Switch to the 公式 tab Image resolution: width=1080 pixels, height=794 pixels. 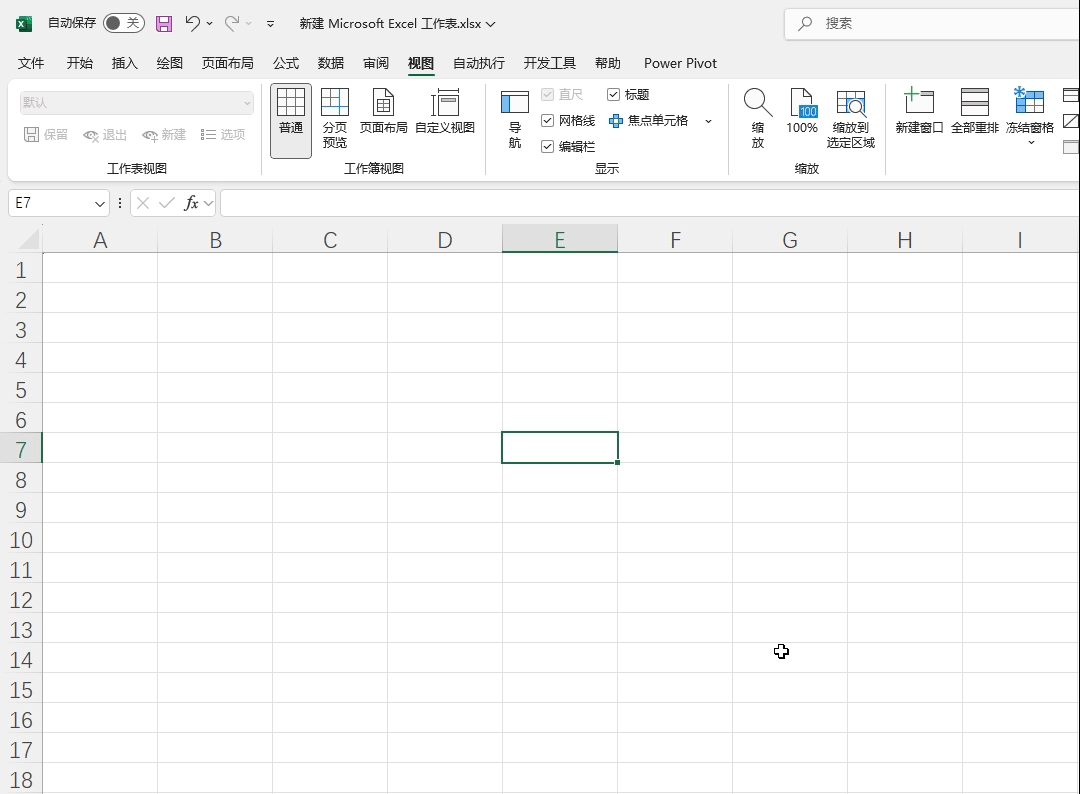pos(286,63)
